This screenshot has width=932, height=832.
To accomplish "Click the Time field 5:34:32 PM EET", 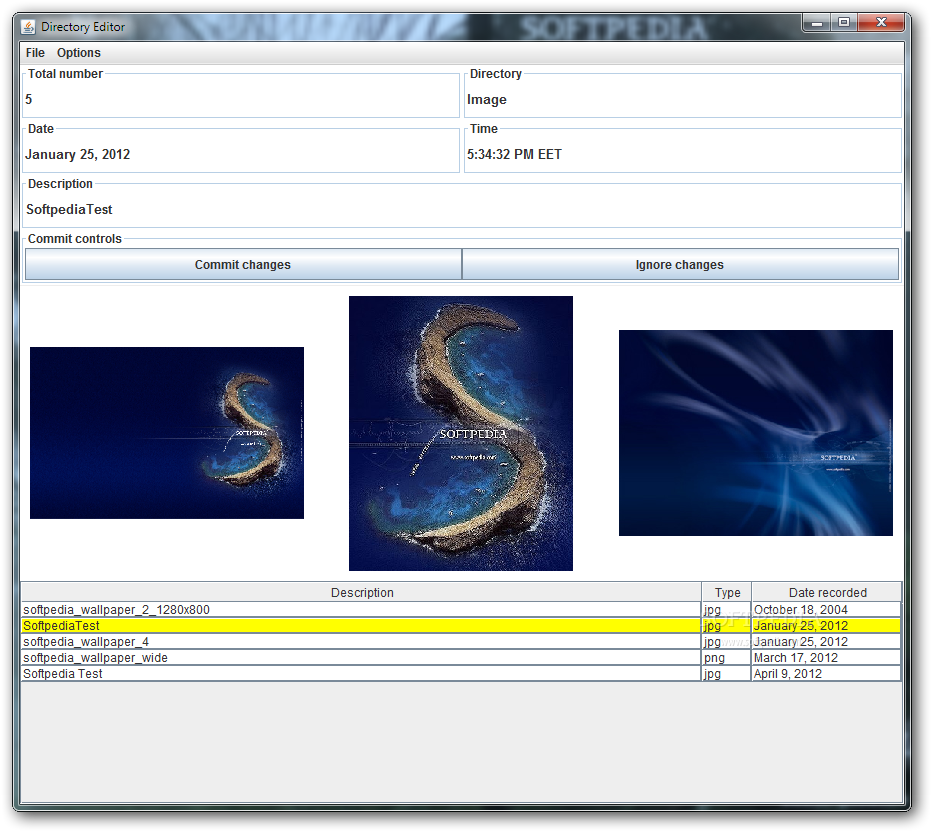I will [682, 155].
